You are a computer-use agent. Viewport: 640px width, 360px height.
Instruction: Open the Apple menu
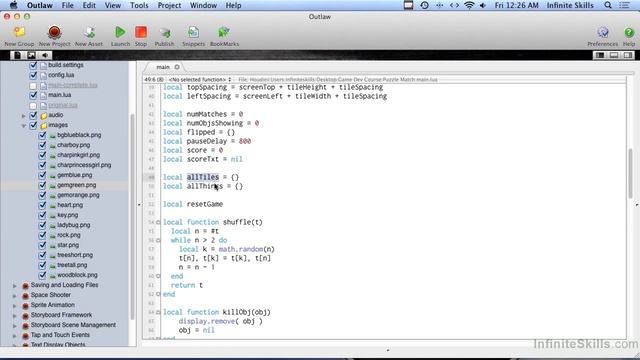coord(13,5)
